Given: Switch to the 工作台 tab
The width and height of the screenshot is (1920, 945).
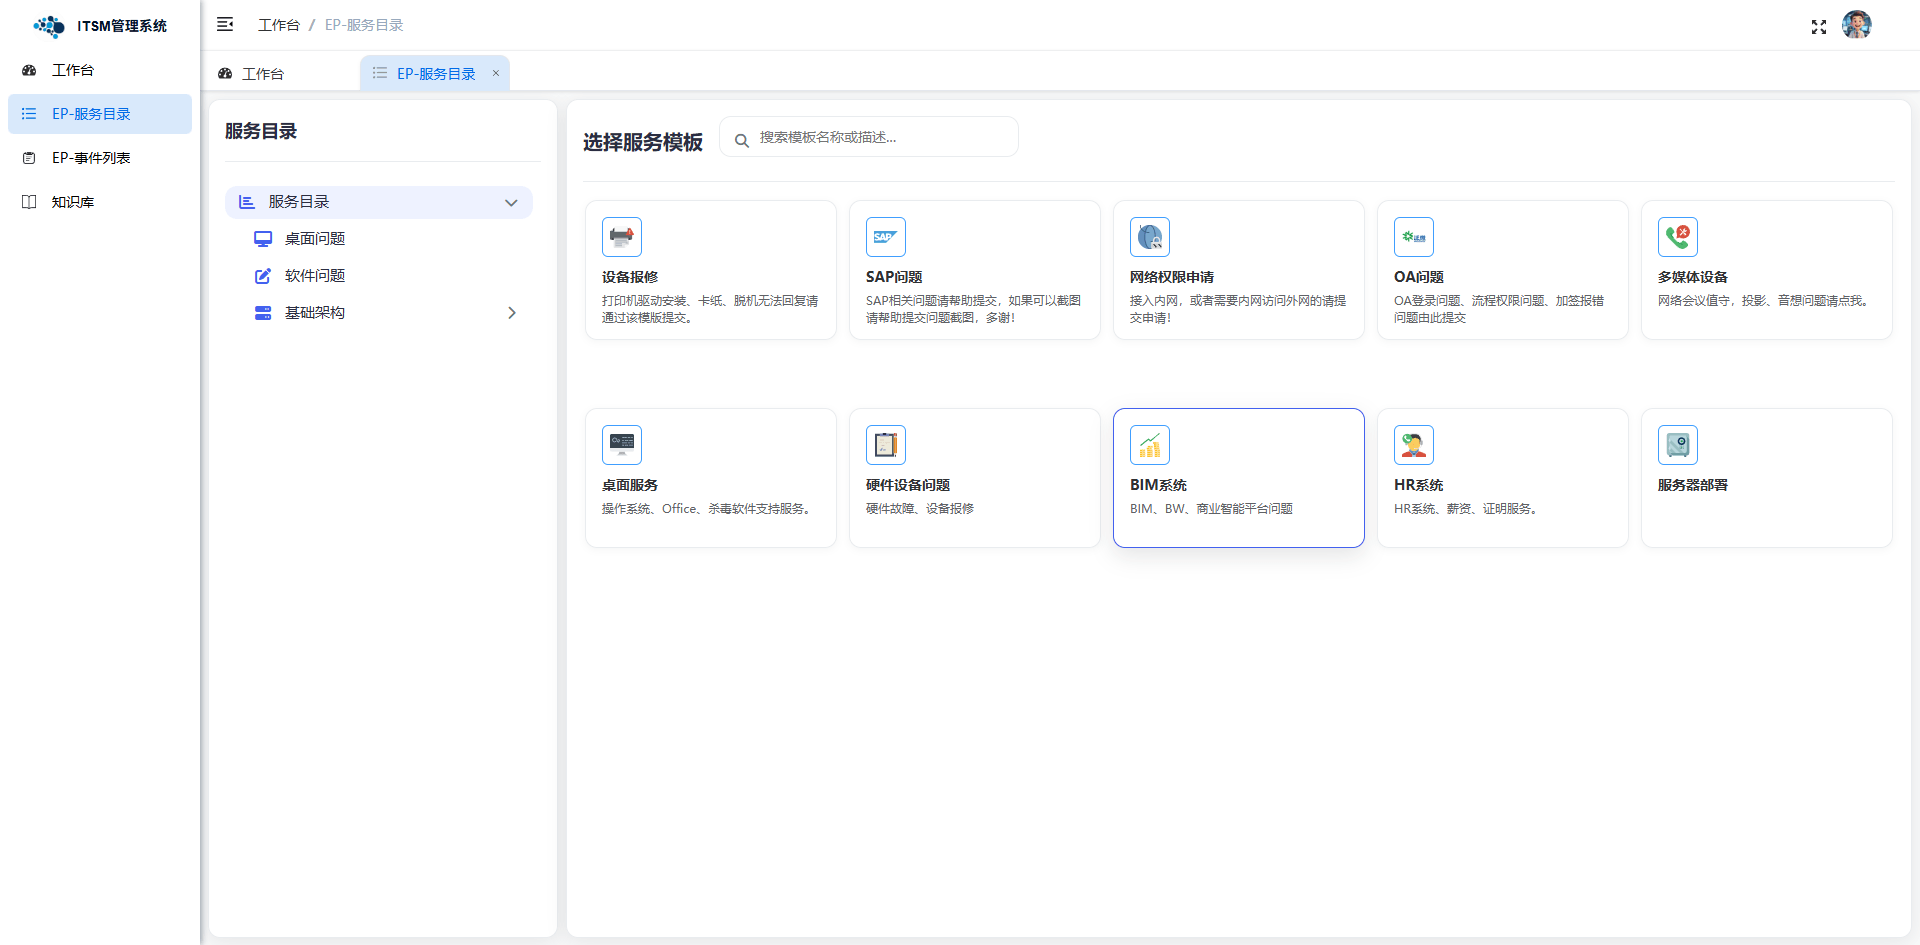Looking at the screenshot, I should pyautogui.click(x=262, y=74).
